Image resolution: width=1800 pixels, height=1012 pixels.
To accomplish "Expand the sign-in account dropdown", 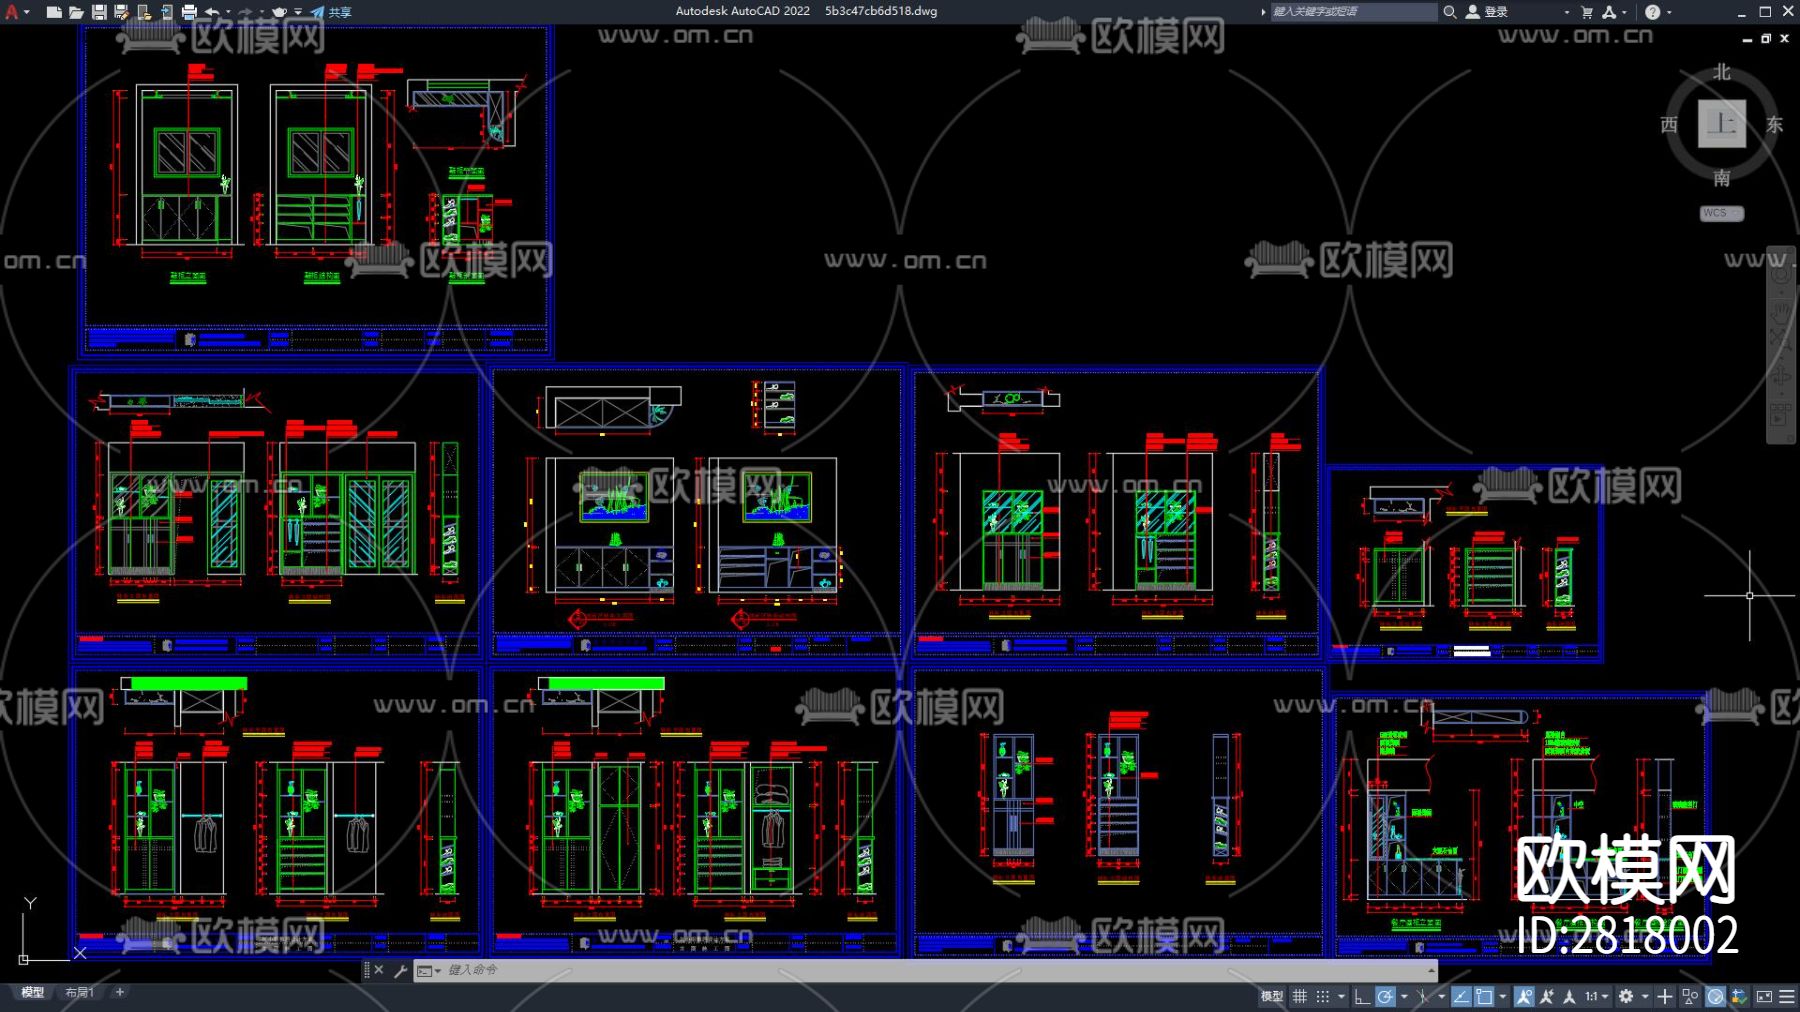I will pos(1566,12).
